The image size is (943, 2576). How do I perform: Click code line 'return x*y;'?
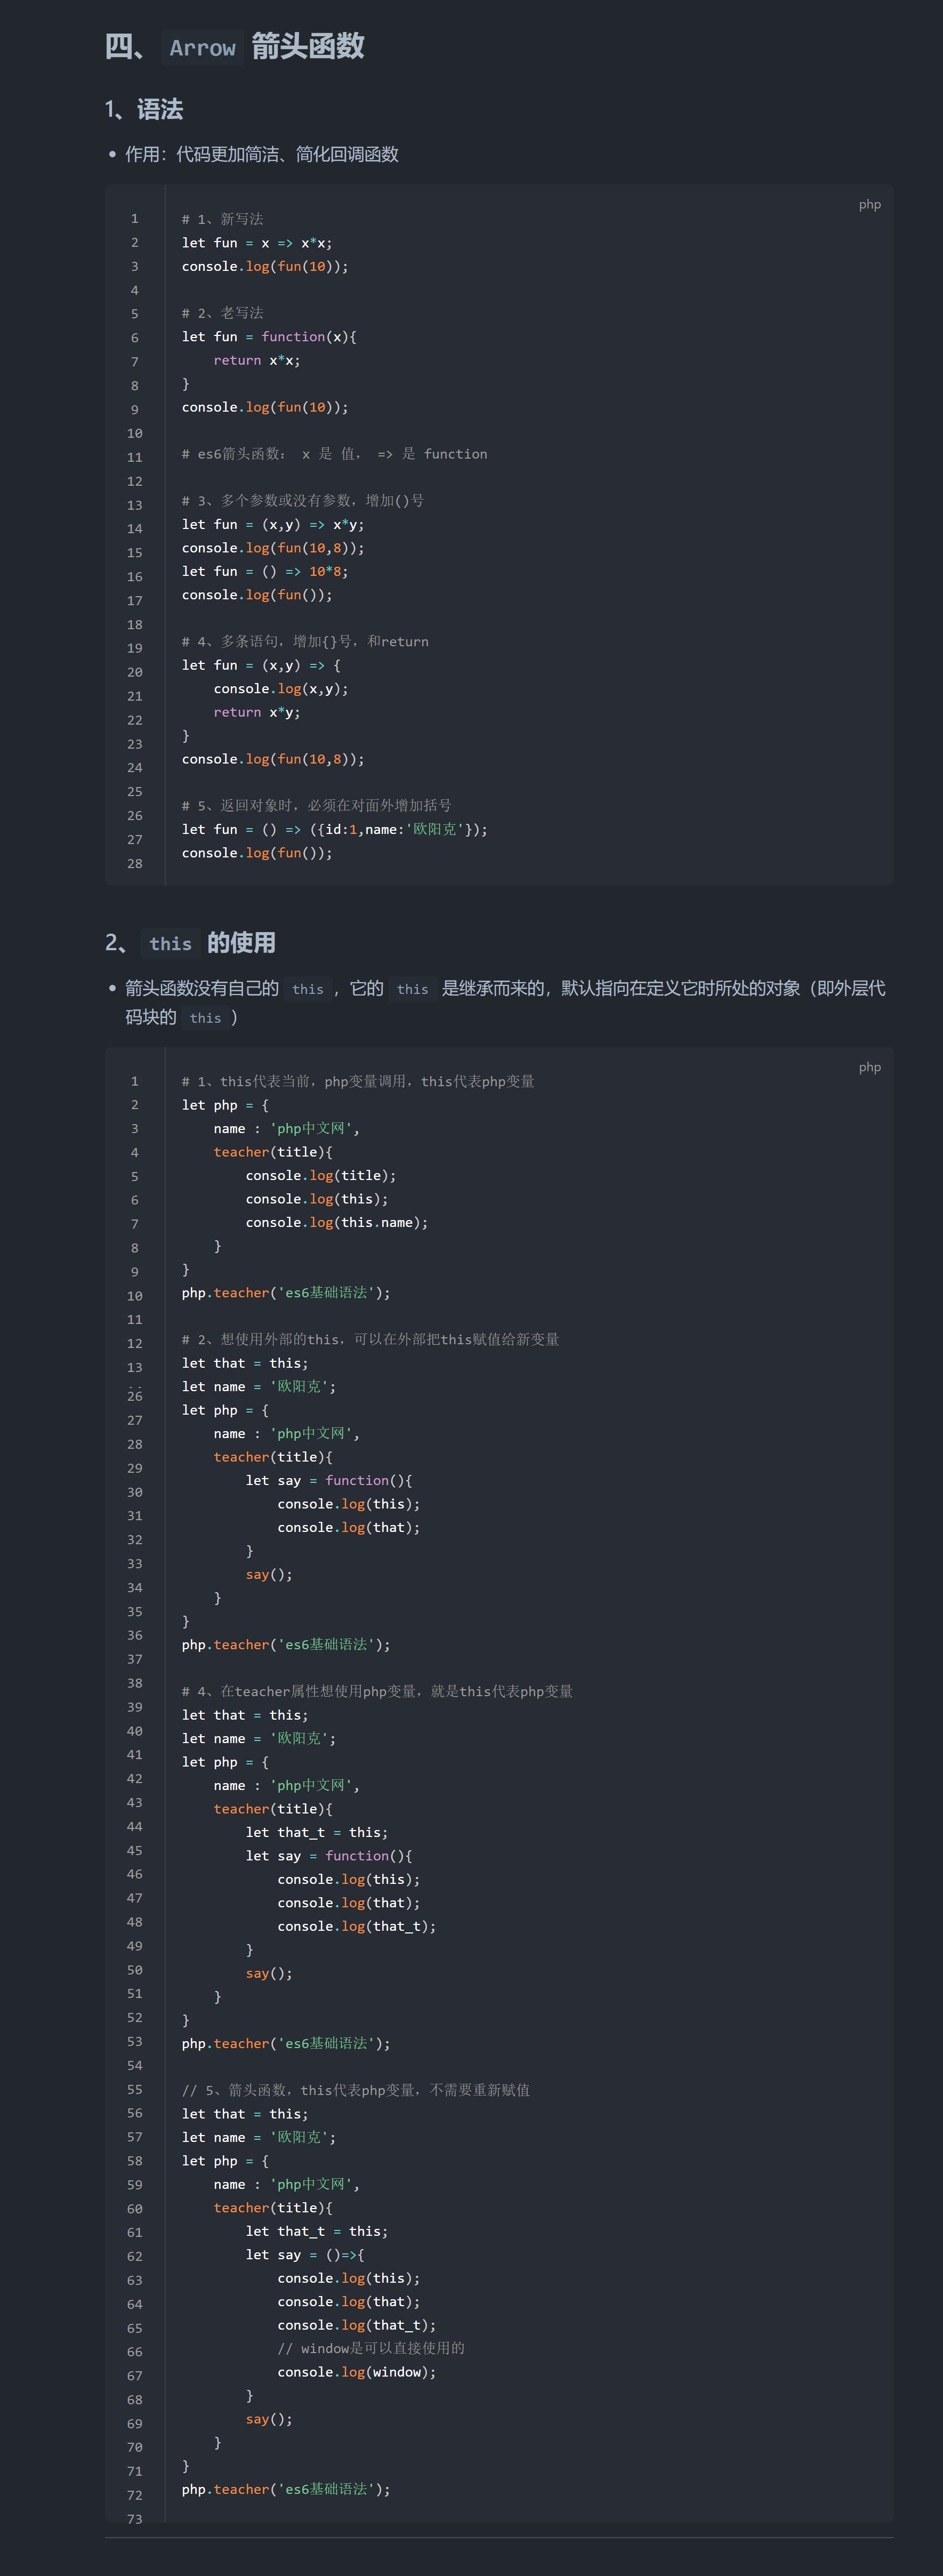click(x=257, y=712)
